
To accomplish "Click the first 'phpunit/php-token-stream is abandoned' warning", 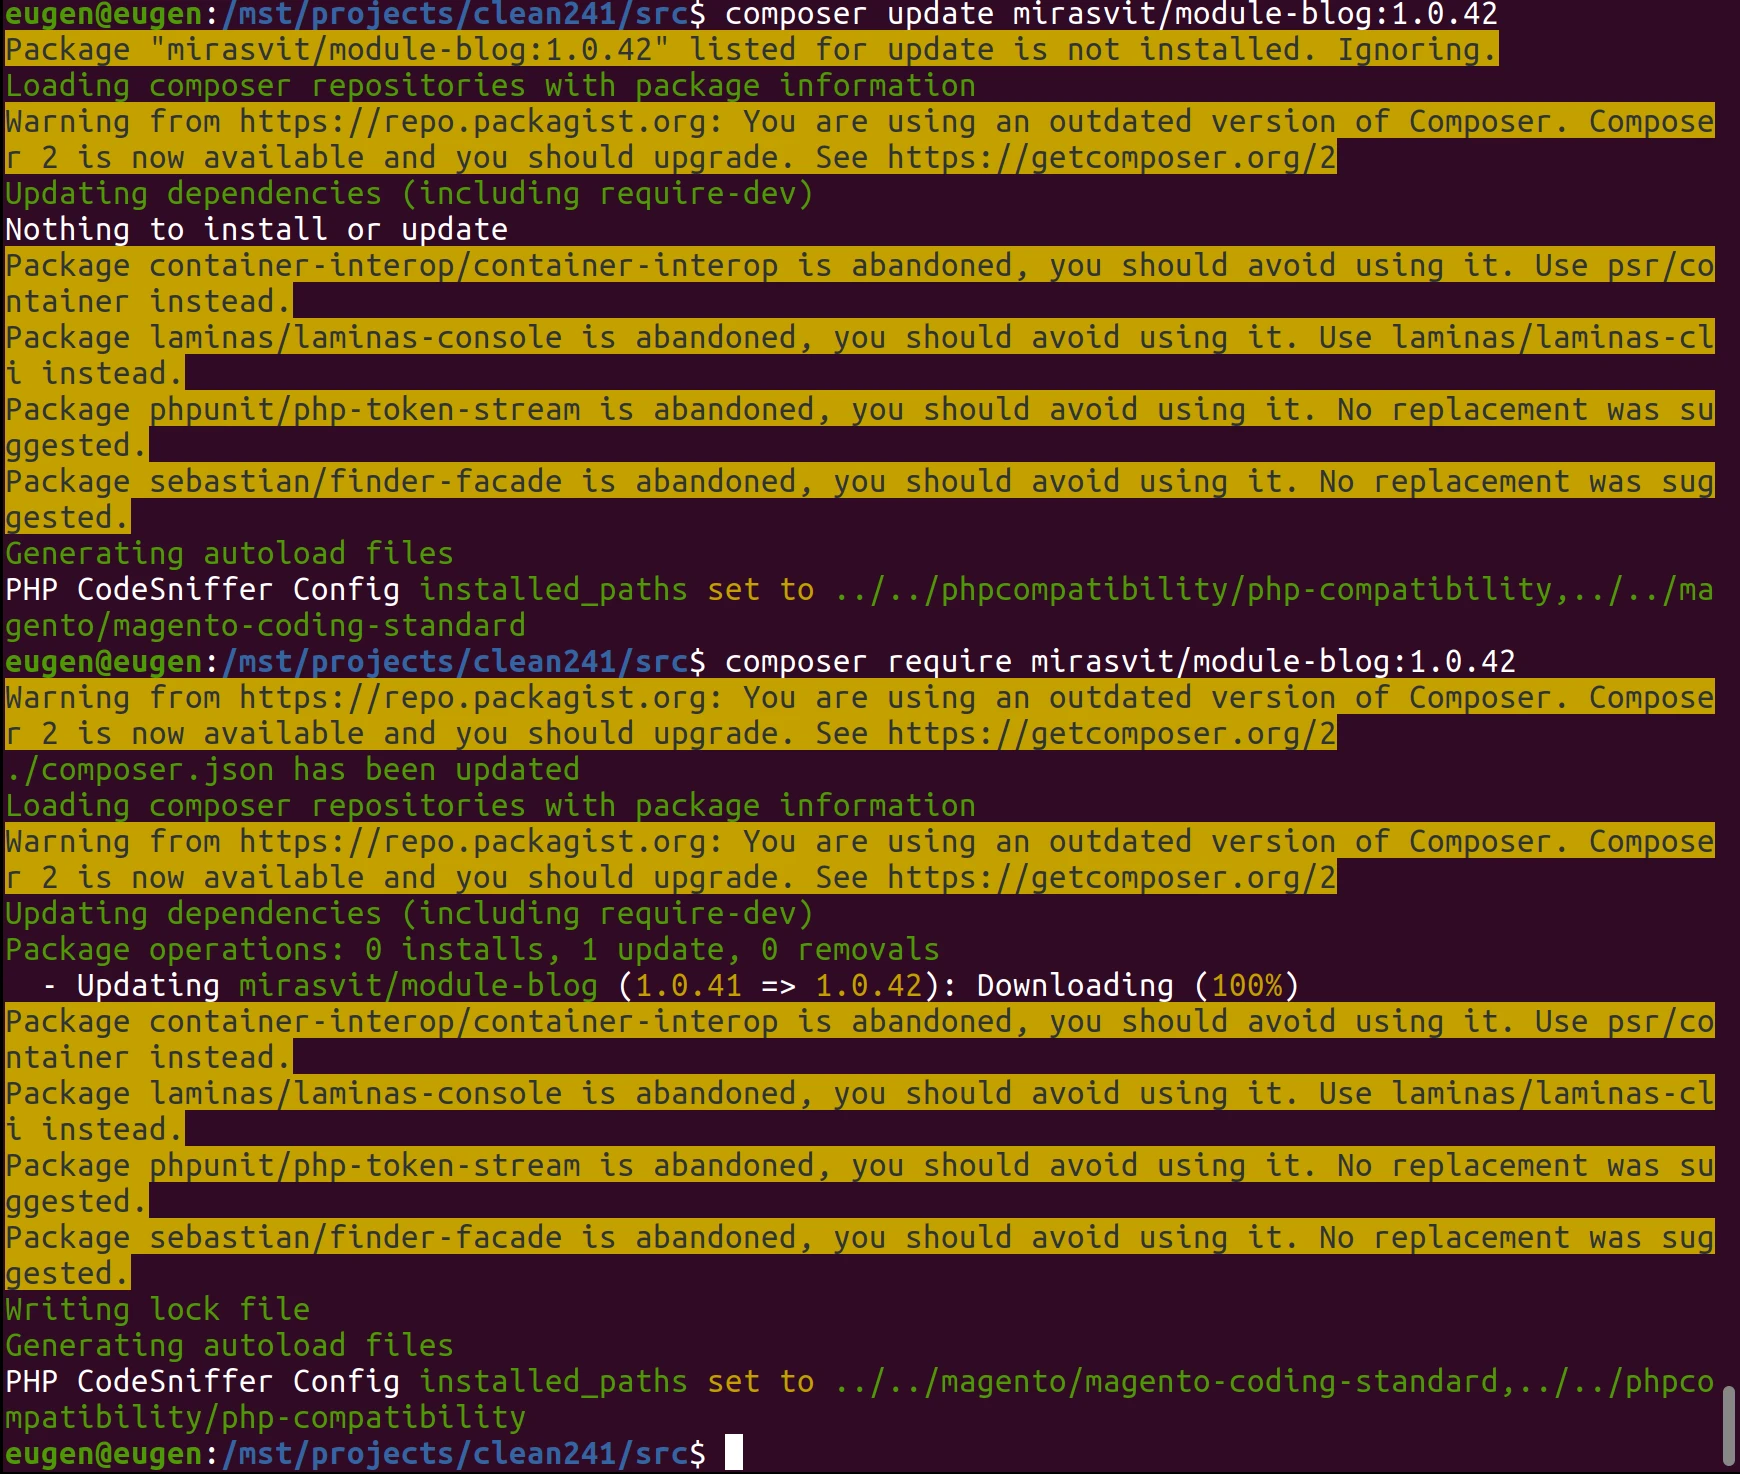I will coord(860,427).
